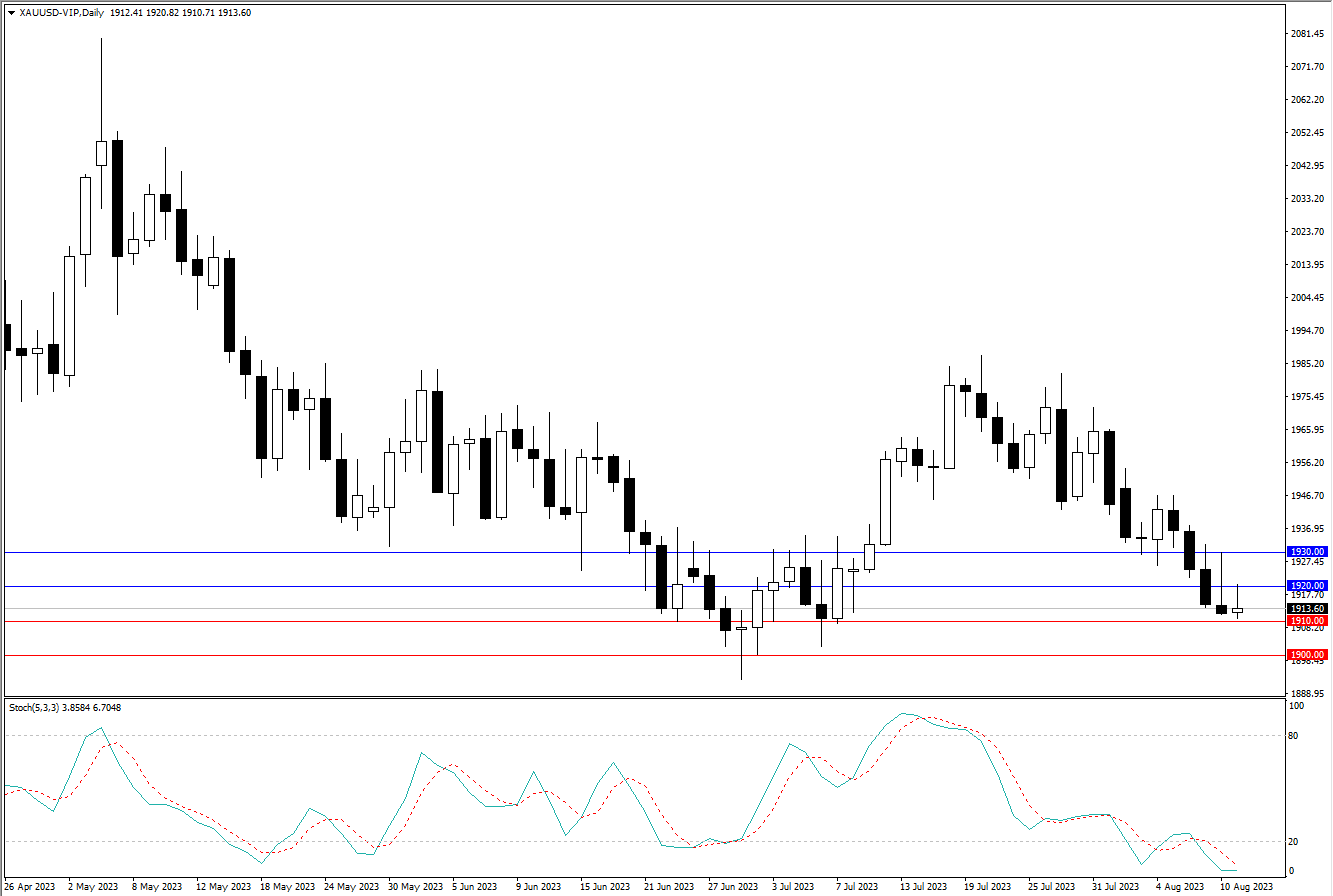Select the red 1900.00 price label
Image resolution: width=1333 pixels, height=896 pixels.
[1306, 654]
